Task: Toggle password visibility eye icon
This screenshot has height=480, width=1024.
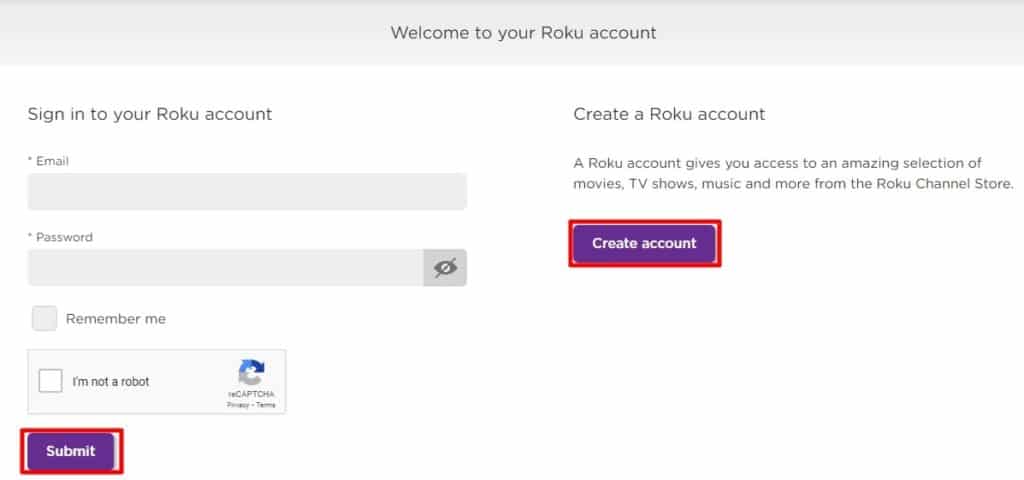Action: [x=445, y=267]
